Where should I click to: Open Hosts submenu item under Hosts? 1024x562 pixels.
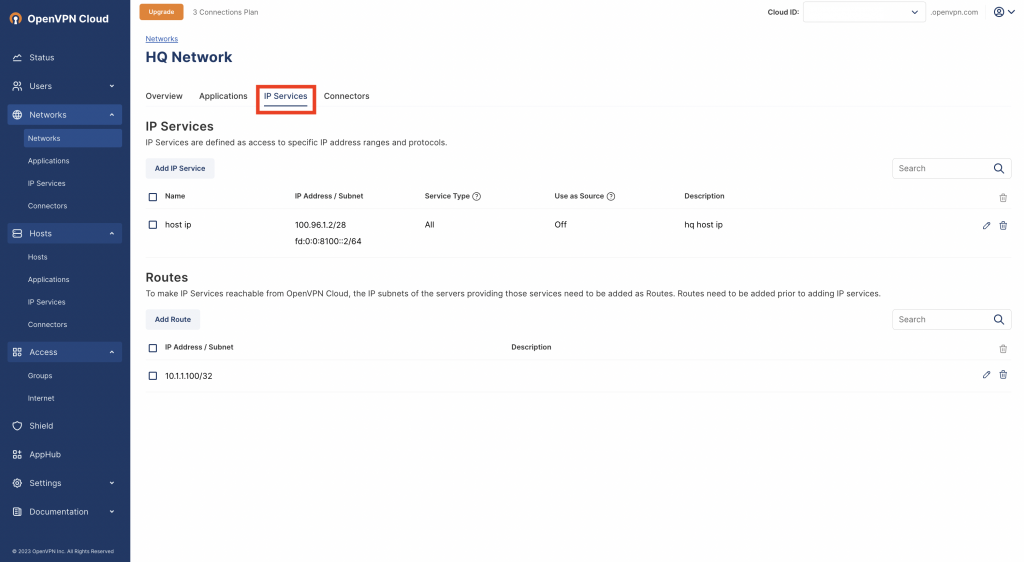coord(37,257)
